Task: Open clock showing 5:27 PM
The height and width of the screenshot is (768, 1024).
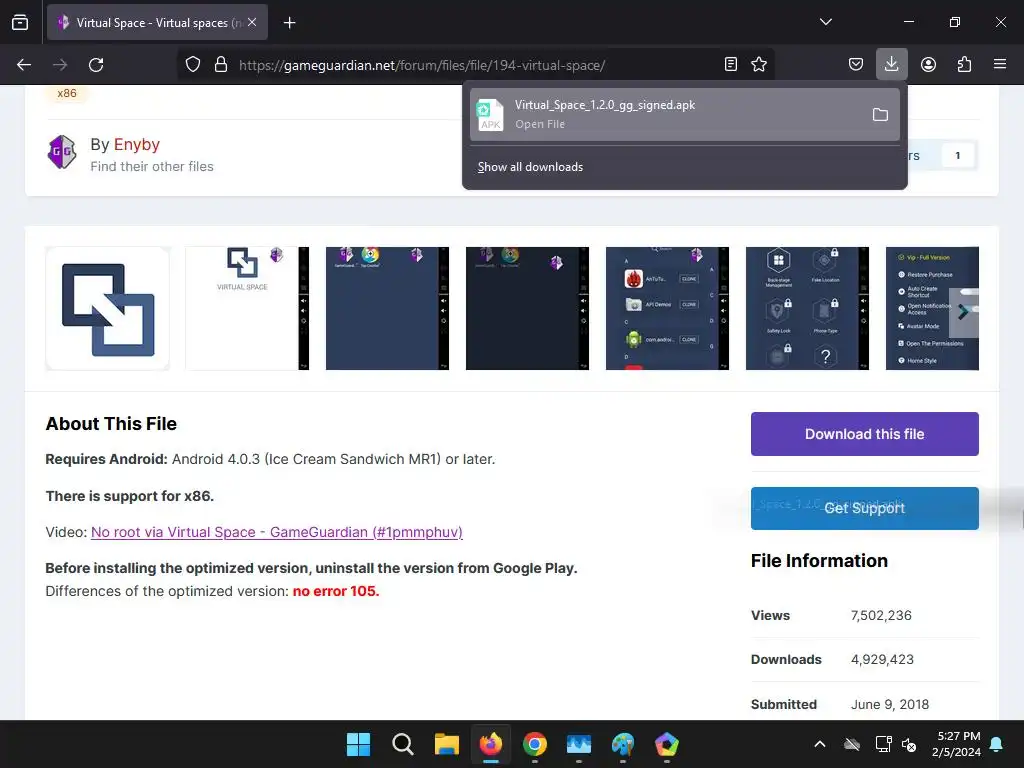Action: (956, 744)
